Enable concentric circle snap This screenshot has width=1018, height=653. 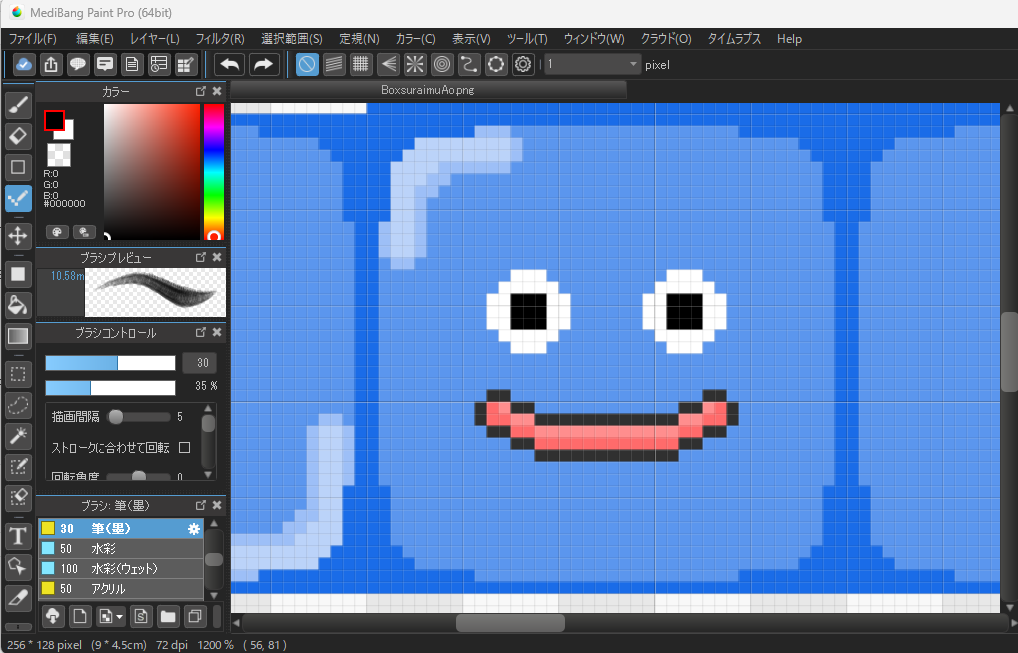click(x=442, y=64)
